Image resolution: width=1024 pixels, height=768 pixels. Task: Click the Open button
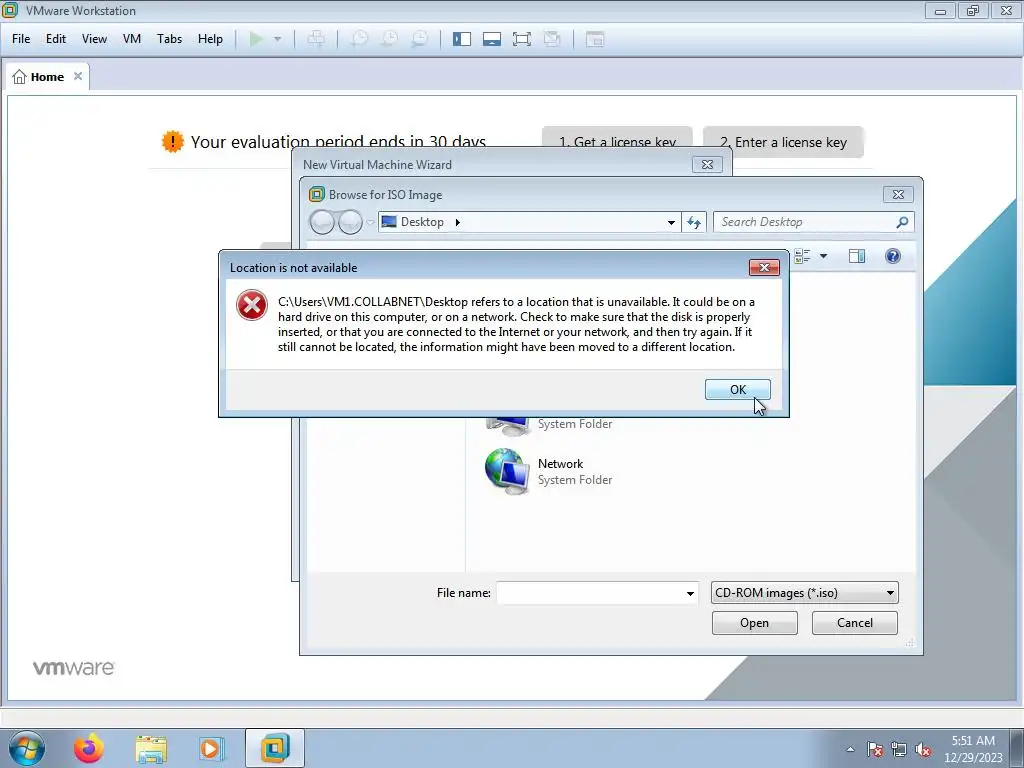pos(754,623)
